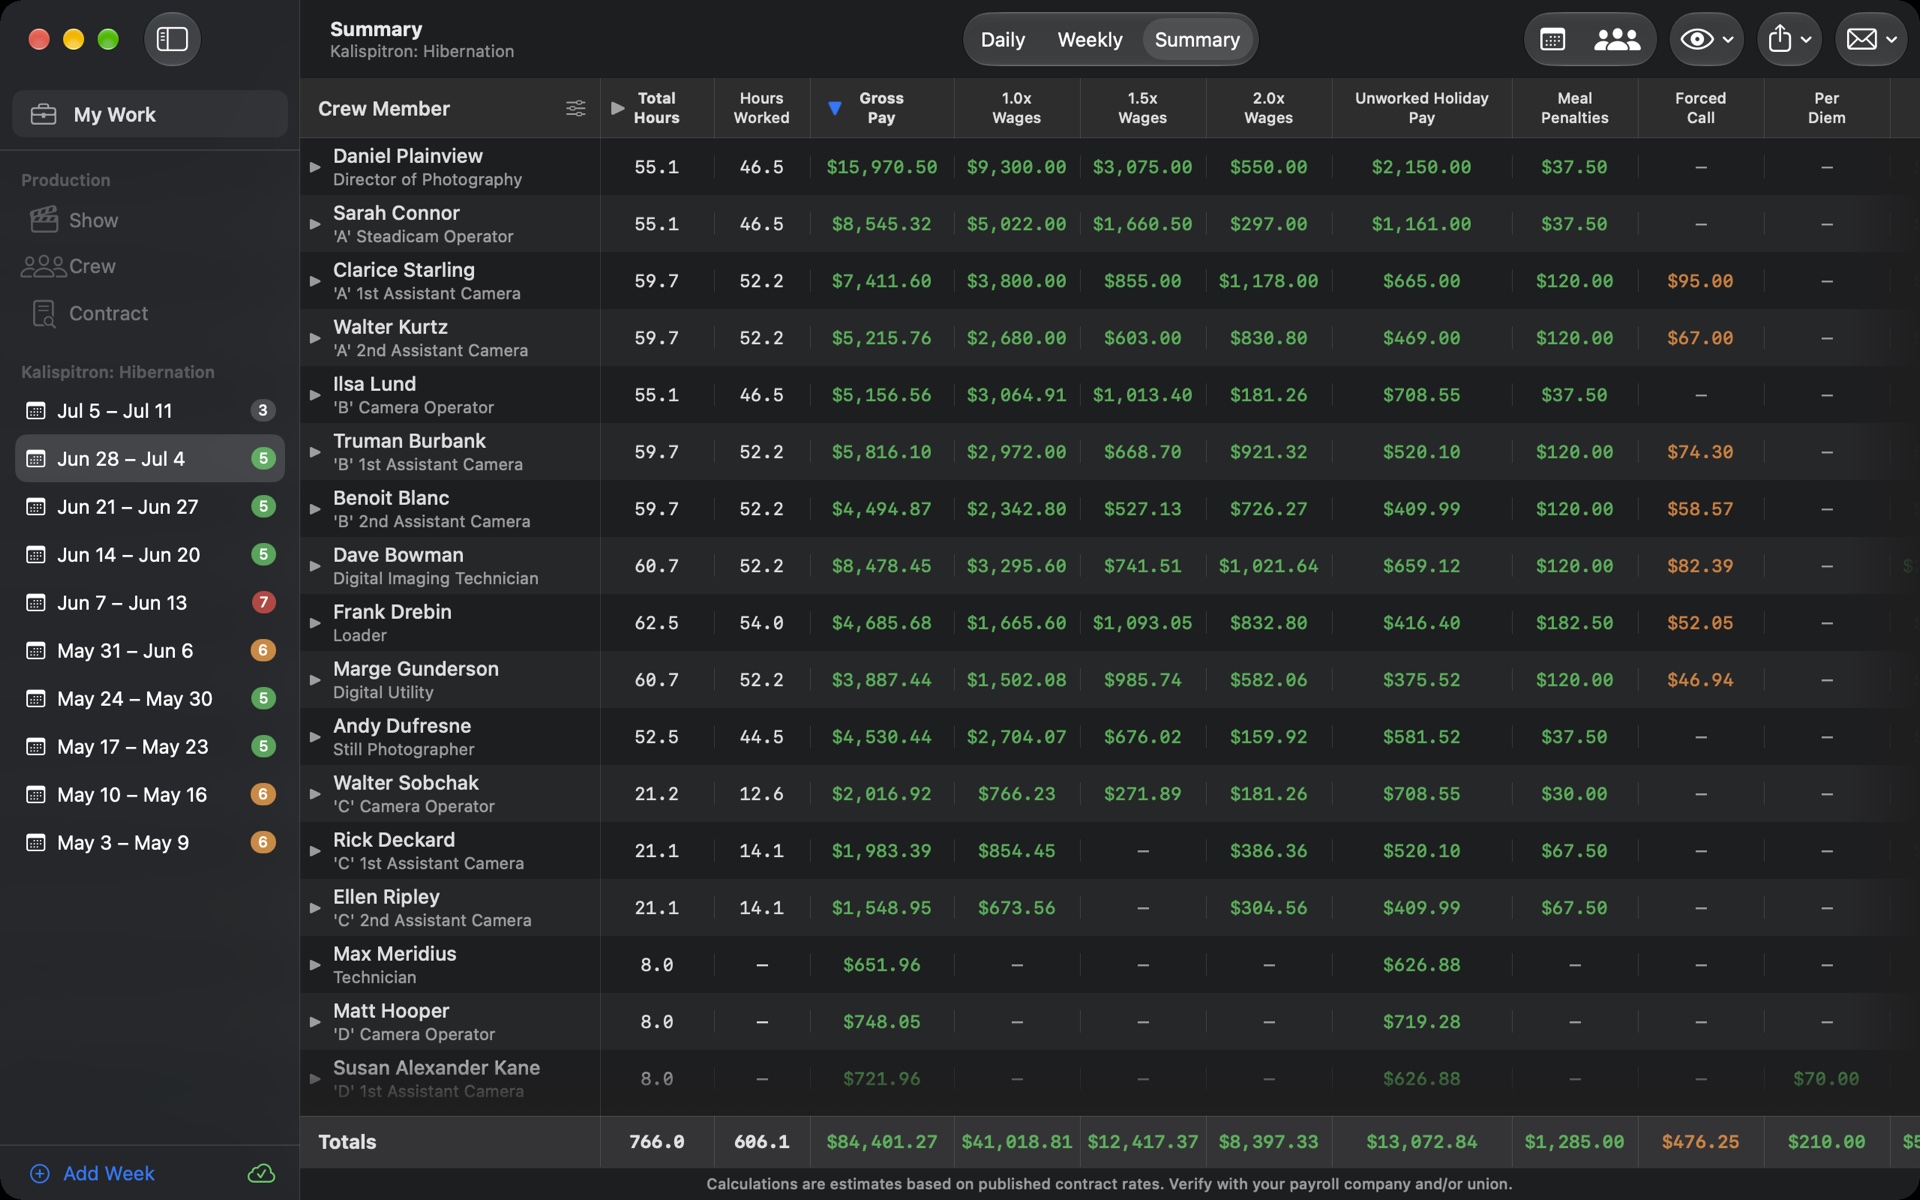The width and height of the screenshot is (1920, 1200).
Task: Expand the Total Hours column triangle
Action: (x=617, y=108)
